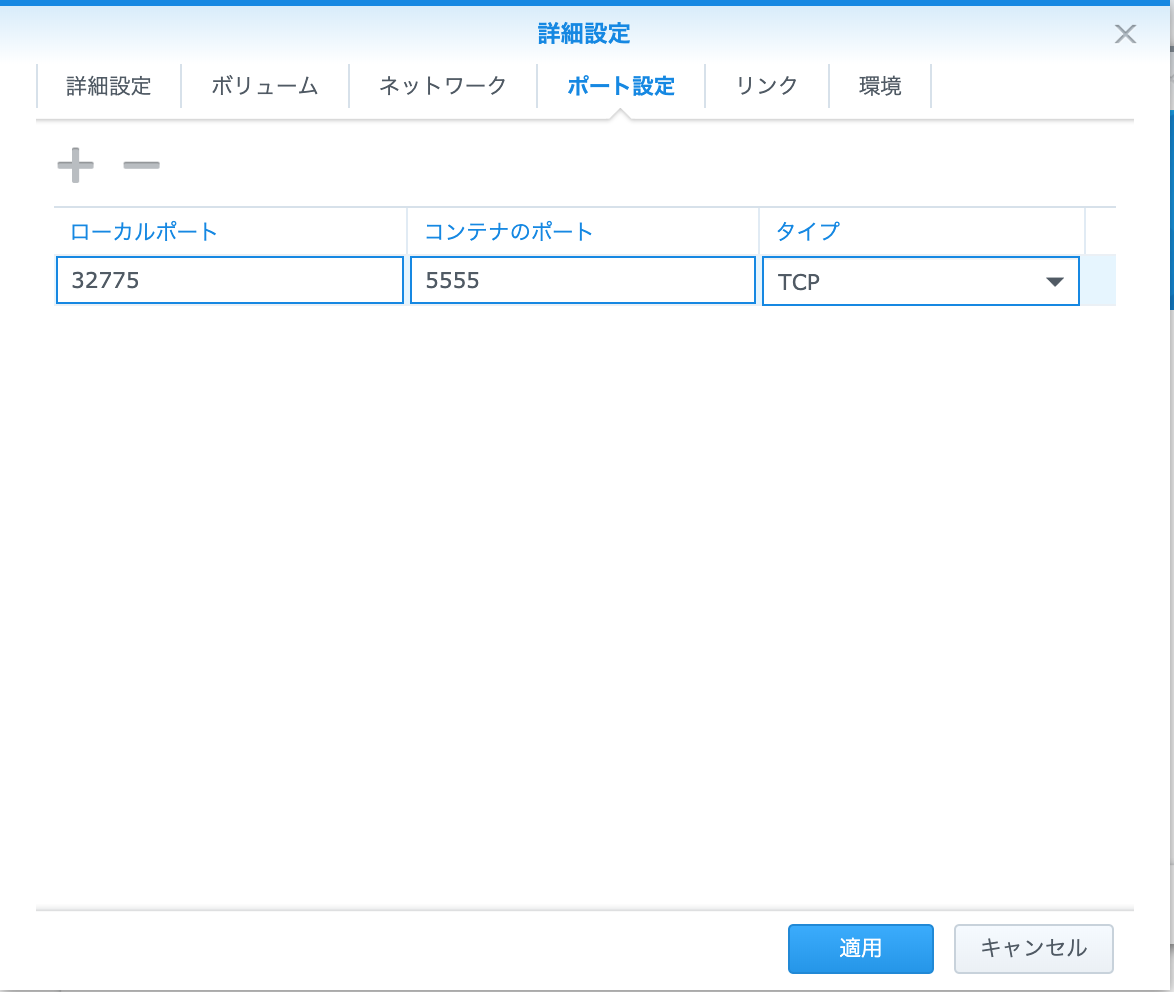The width and height of the screenshot is (1174, 992).
Task: Click the dropdown arrow next to TCP
Action: point(1055,281)
